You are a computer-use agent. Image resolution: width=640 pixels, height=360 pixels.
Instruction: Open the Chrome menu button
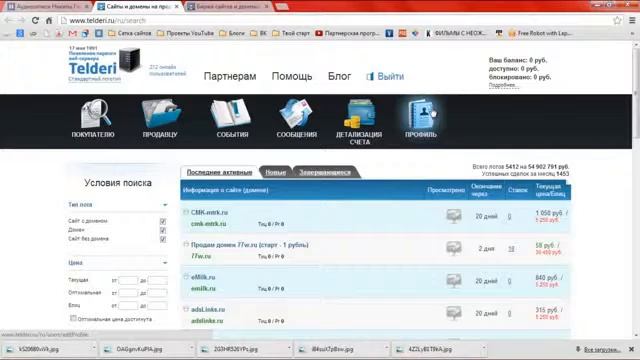(632, 20)
